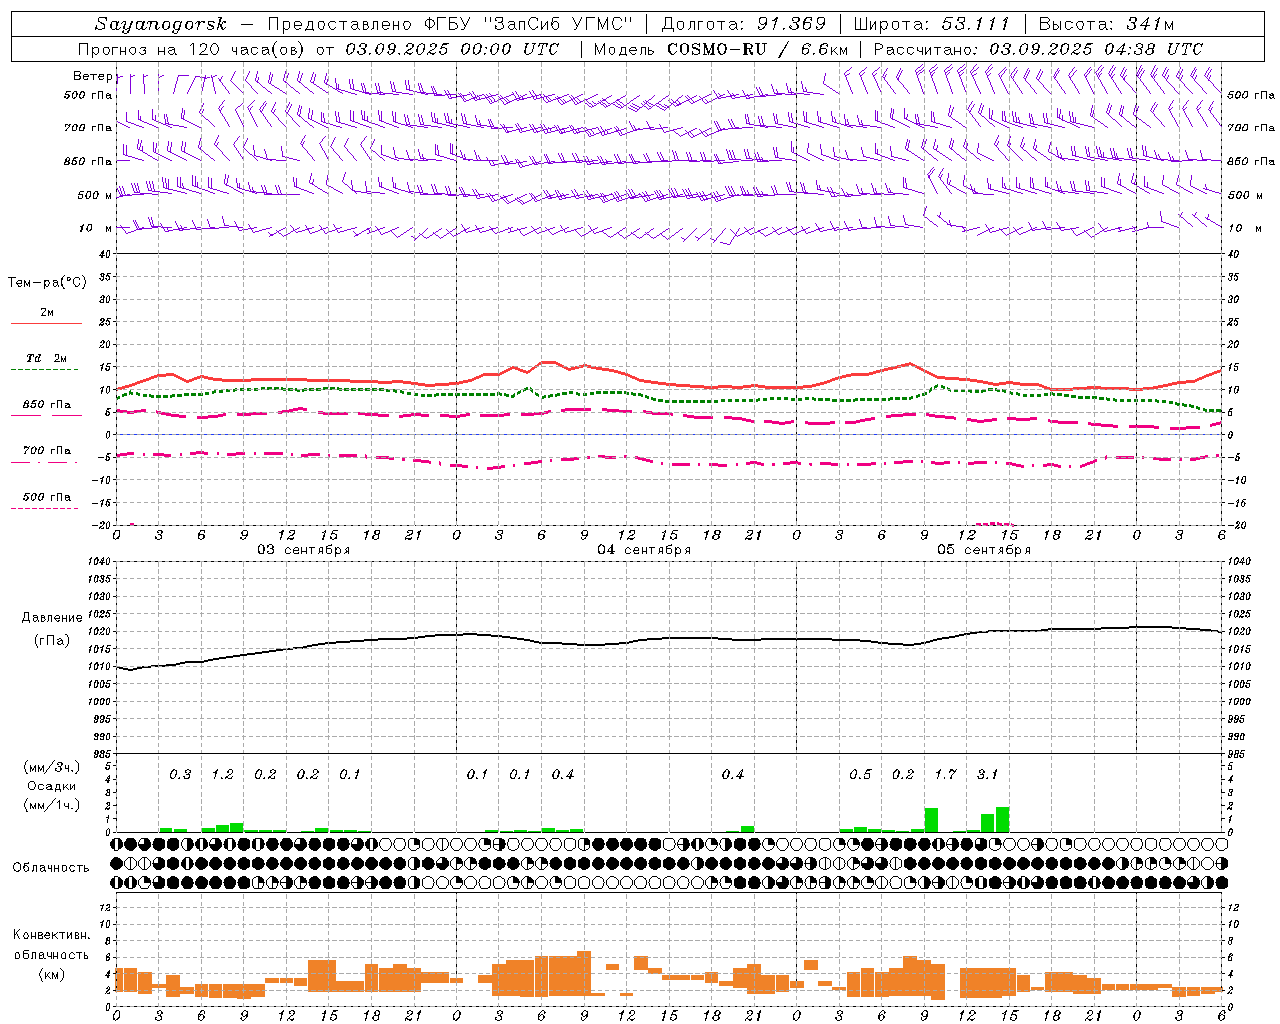
Task: Click the "1.7" precipitation total
Action: click(x=945, y=774)
